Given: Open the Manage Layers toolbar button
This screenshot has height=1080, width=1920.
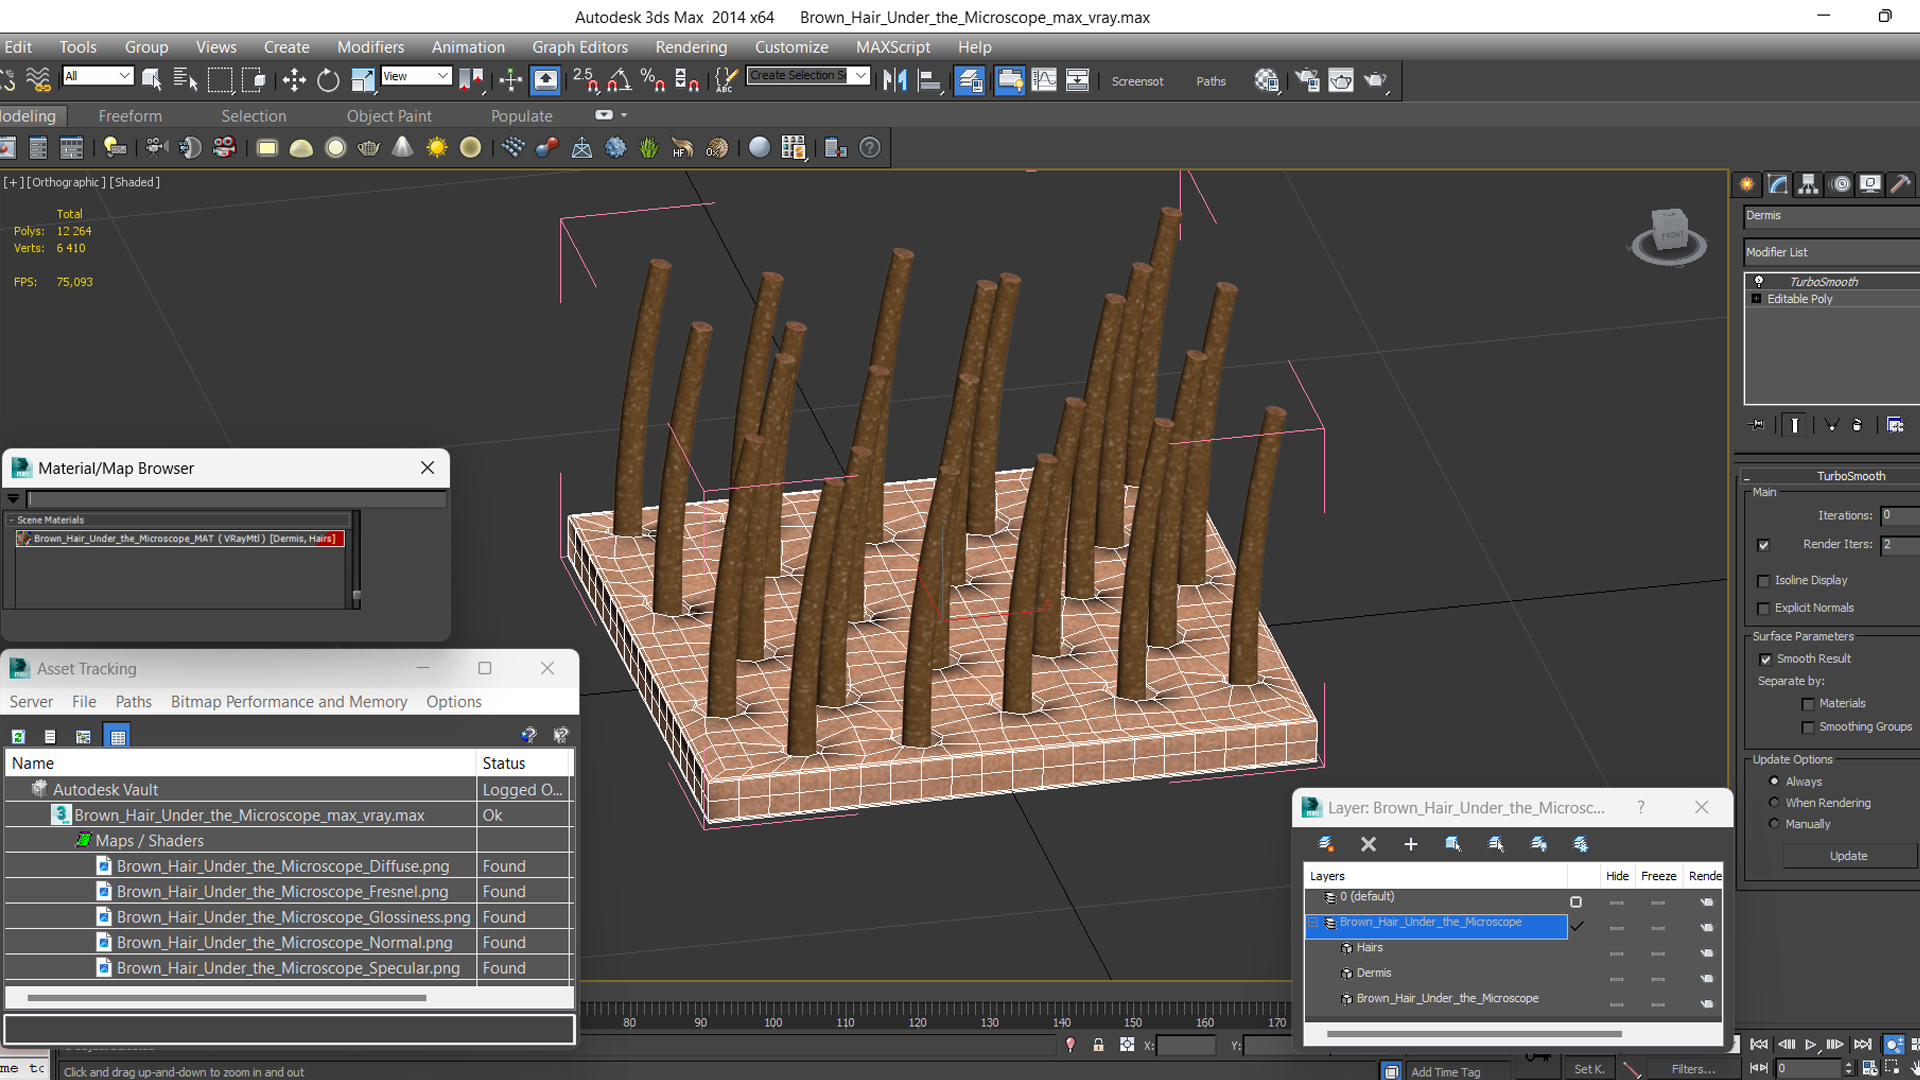Looking at the screenshot, I should tap(970, 80).
